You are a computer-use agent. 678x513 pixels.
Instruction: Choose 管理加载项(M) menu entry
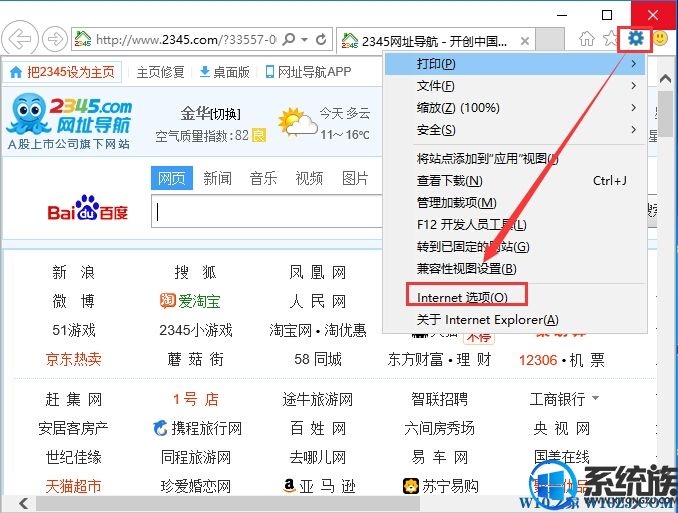515,203
